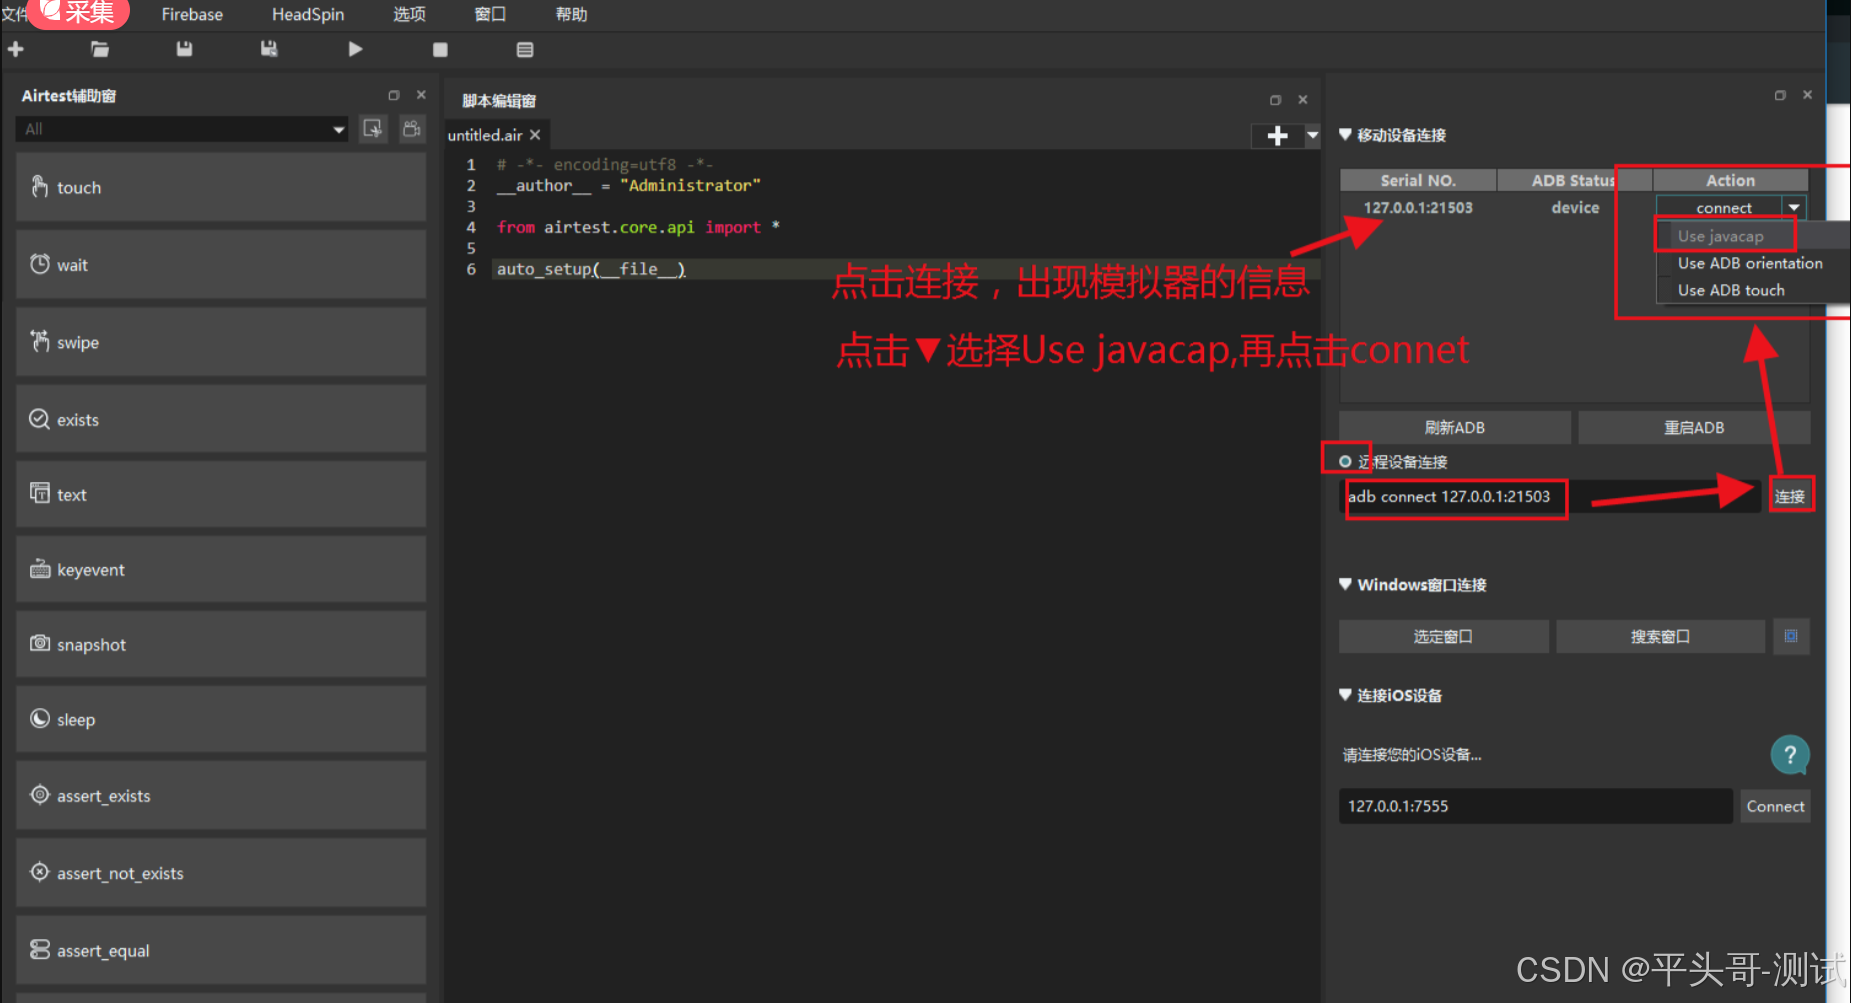Viewport: 1851px width, 1003px height.
Task: Open the 帮助 menu
Action: tap(571, 14)
